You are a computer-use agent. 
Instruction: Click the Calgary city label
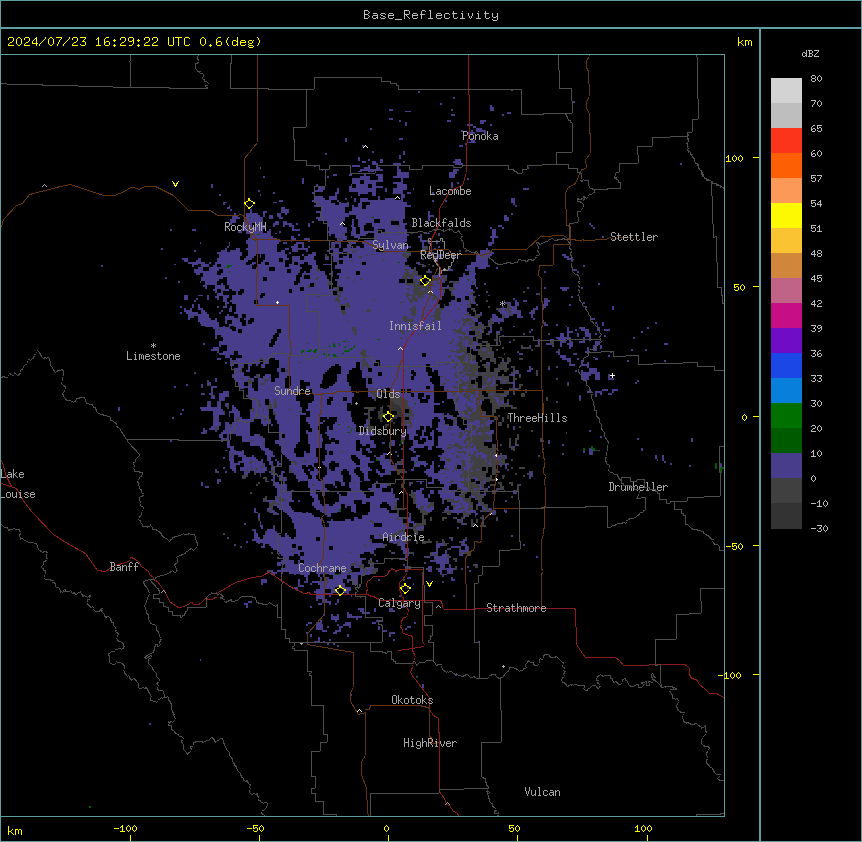click(399, 603)
